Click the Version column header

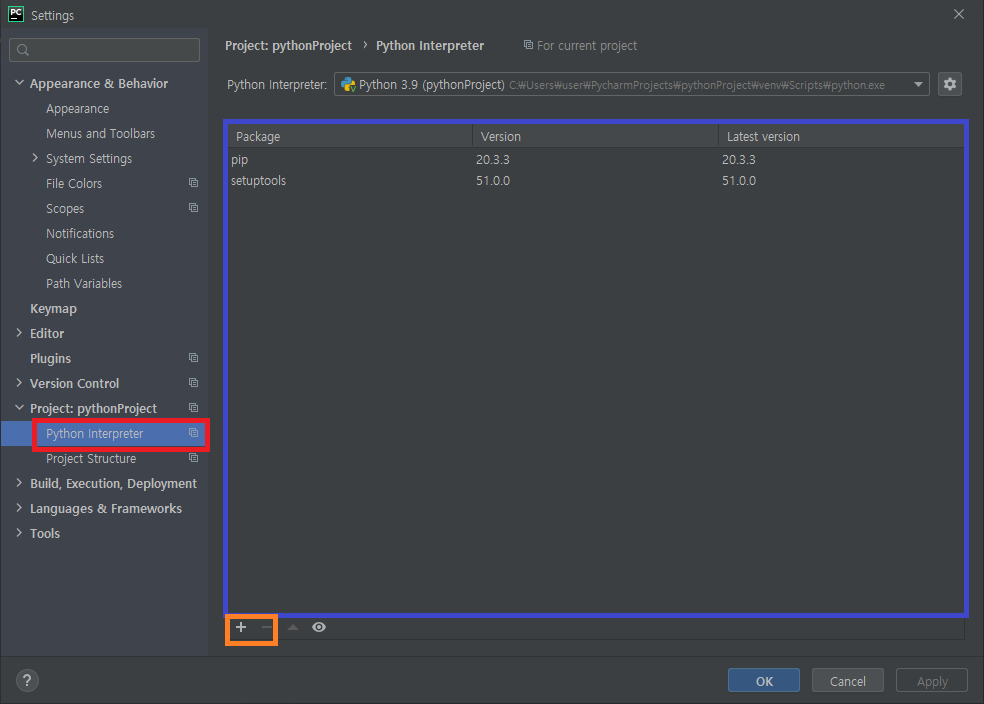click(x=595, y=136)
